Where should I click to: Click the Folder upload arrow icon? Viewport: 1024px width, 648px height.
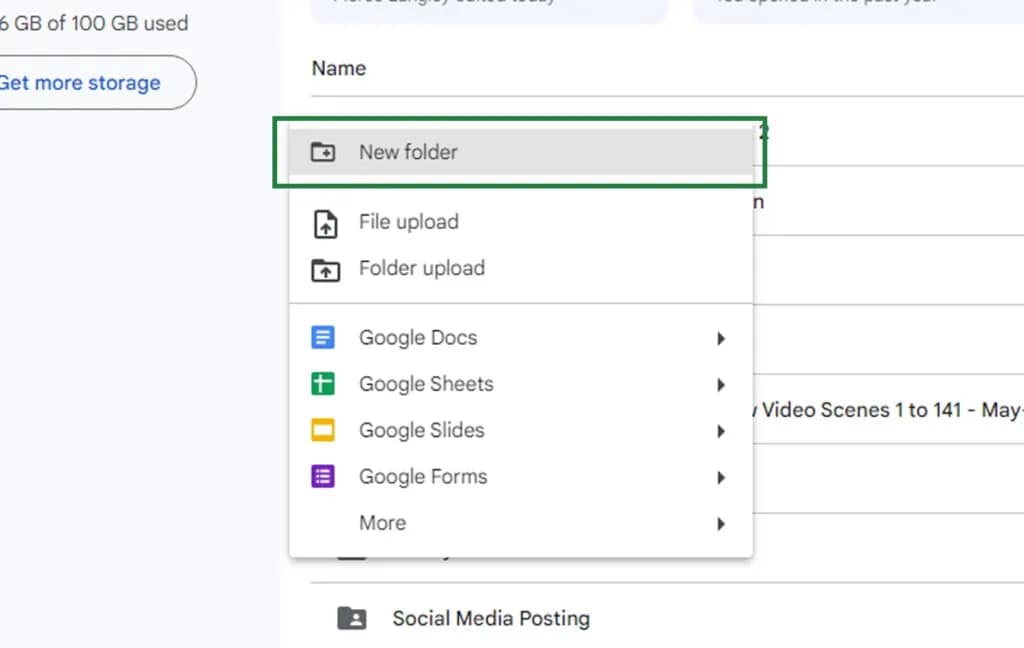tap(325, 269)
